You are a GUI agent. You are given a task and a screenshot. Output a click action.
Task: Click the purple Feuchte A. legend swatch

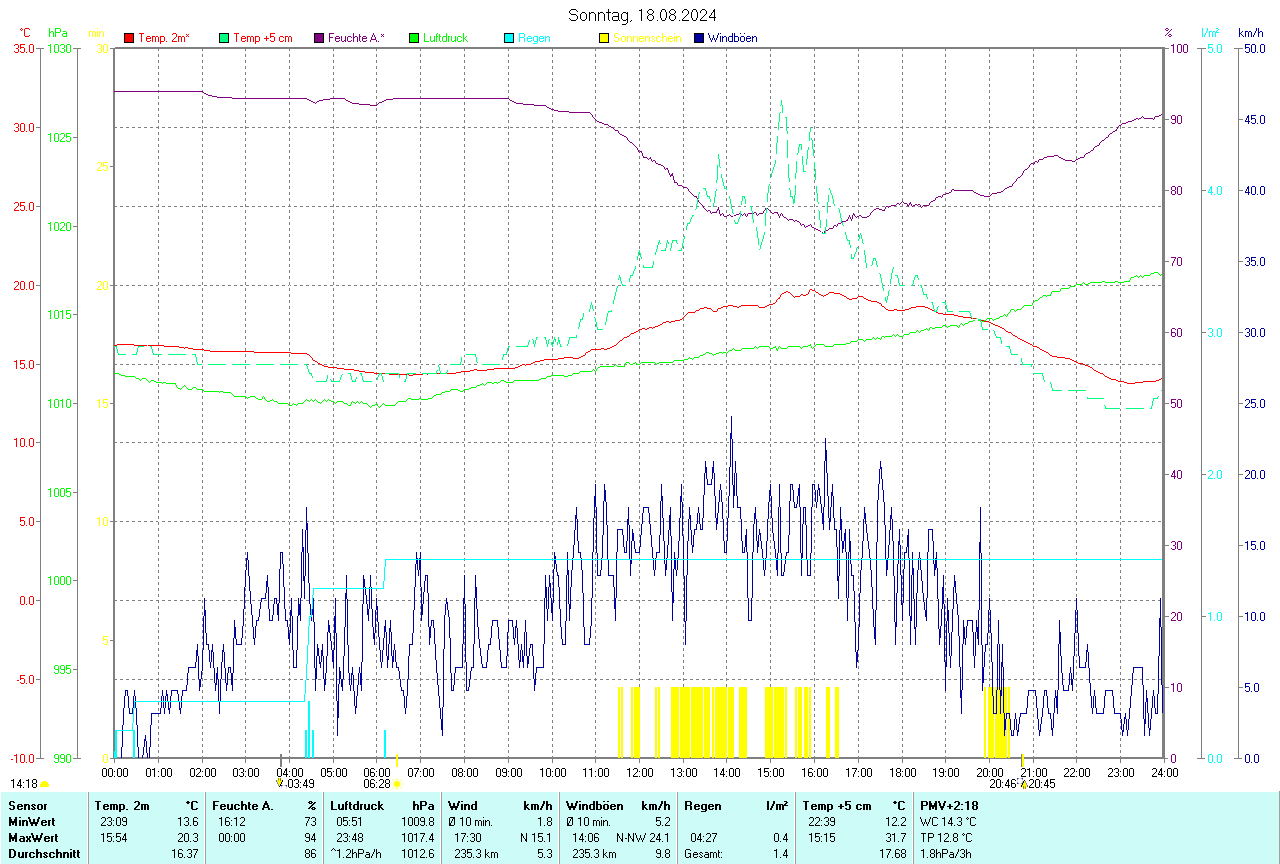319,38
